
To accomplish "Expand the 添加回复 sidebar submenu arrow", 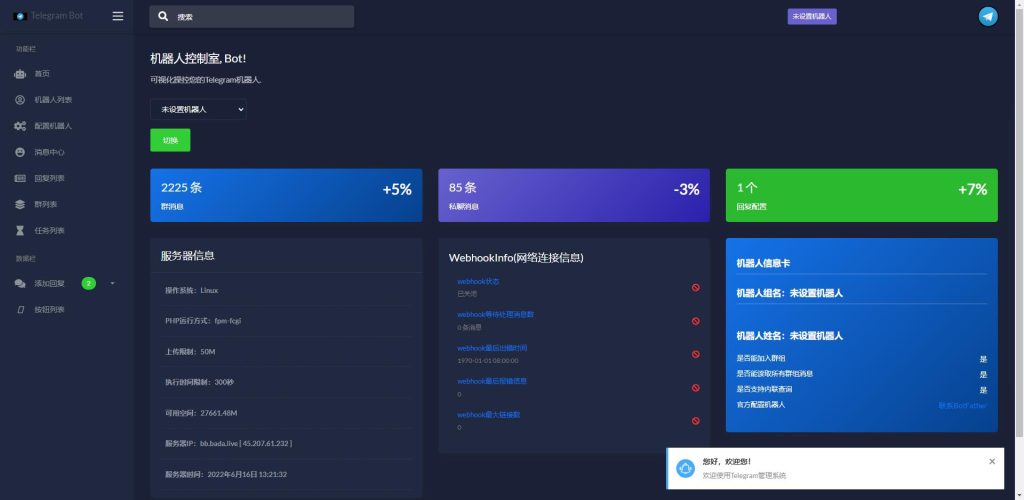I will 112,283.
